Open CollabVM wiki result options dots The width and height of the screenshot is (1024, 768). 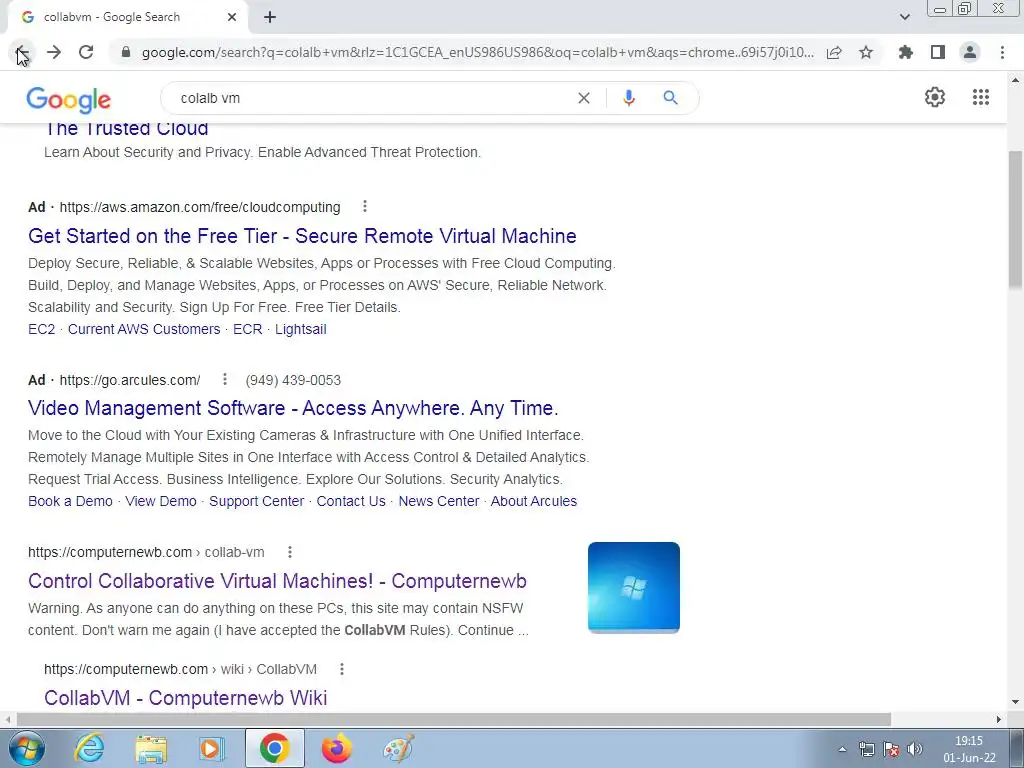[x=342, y=669]
